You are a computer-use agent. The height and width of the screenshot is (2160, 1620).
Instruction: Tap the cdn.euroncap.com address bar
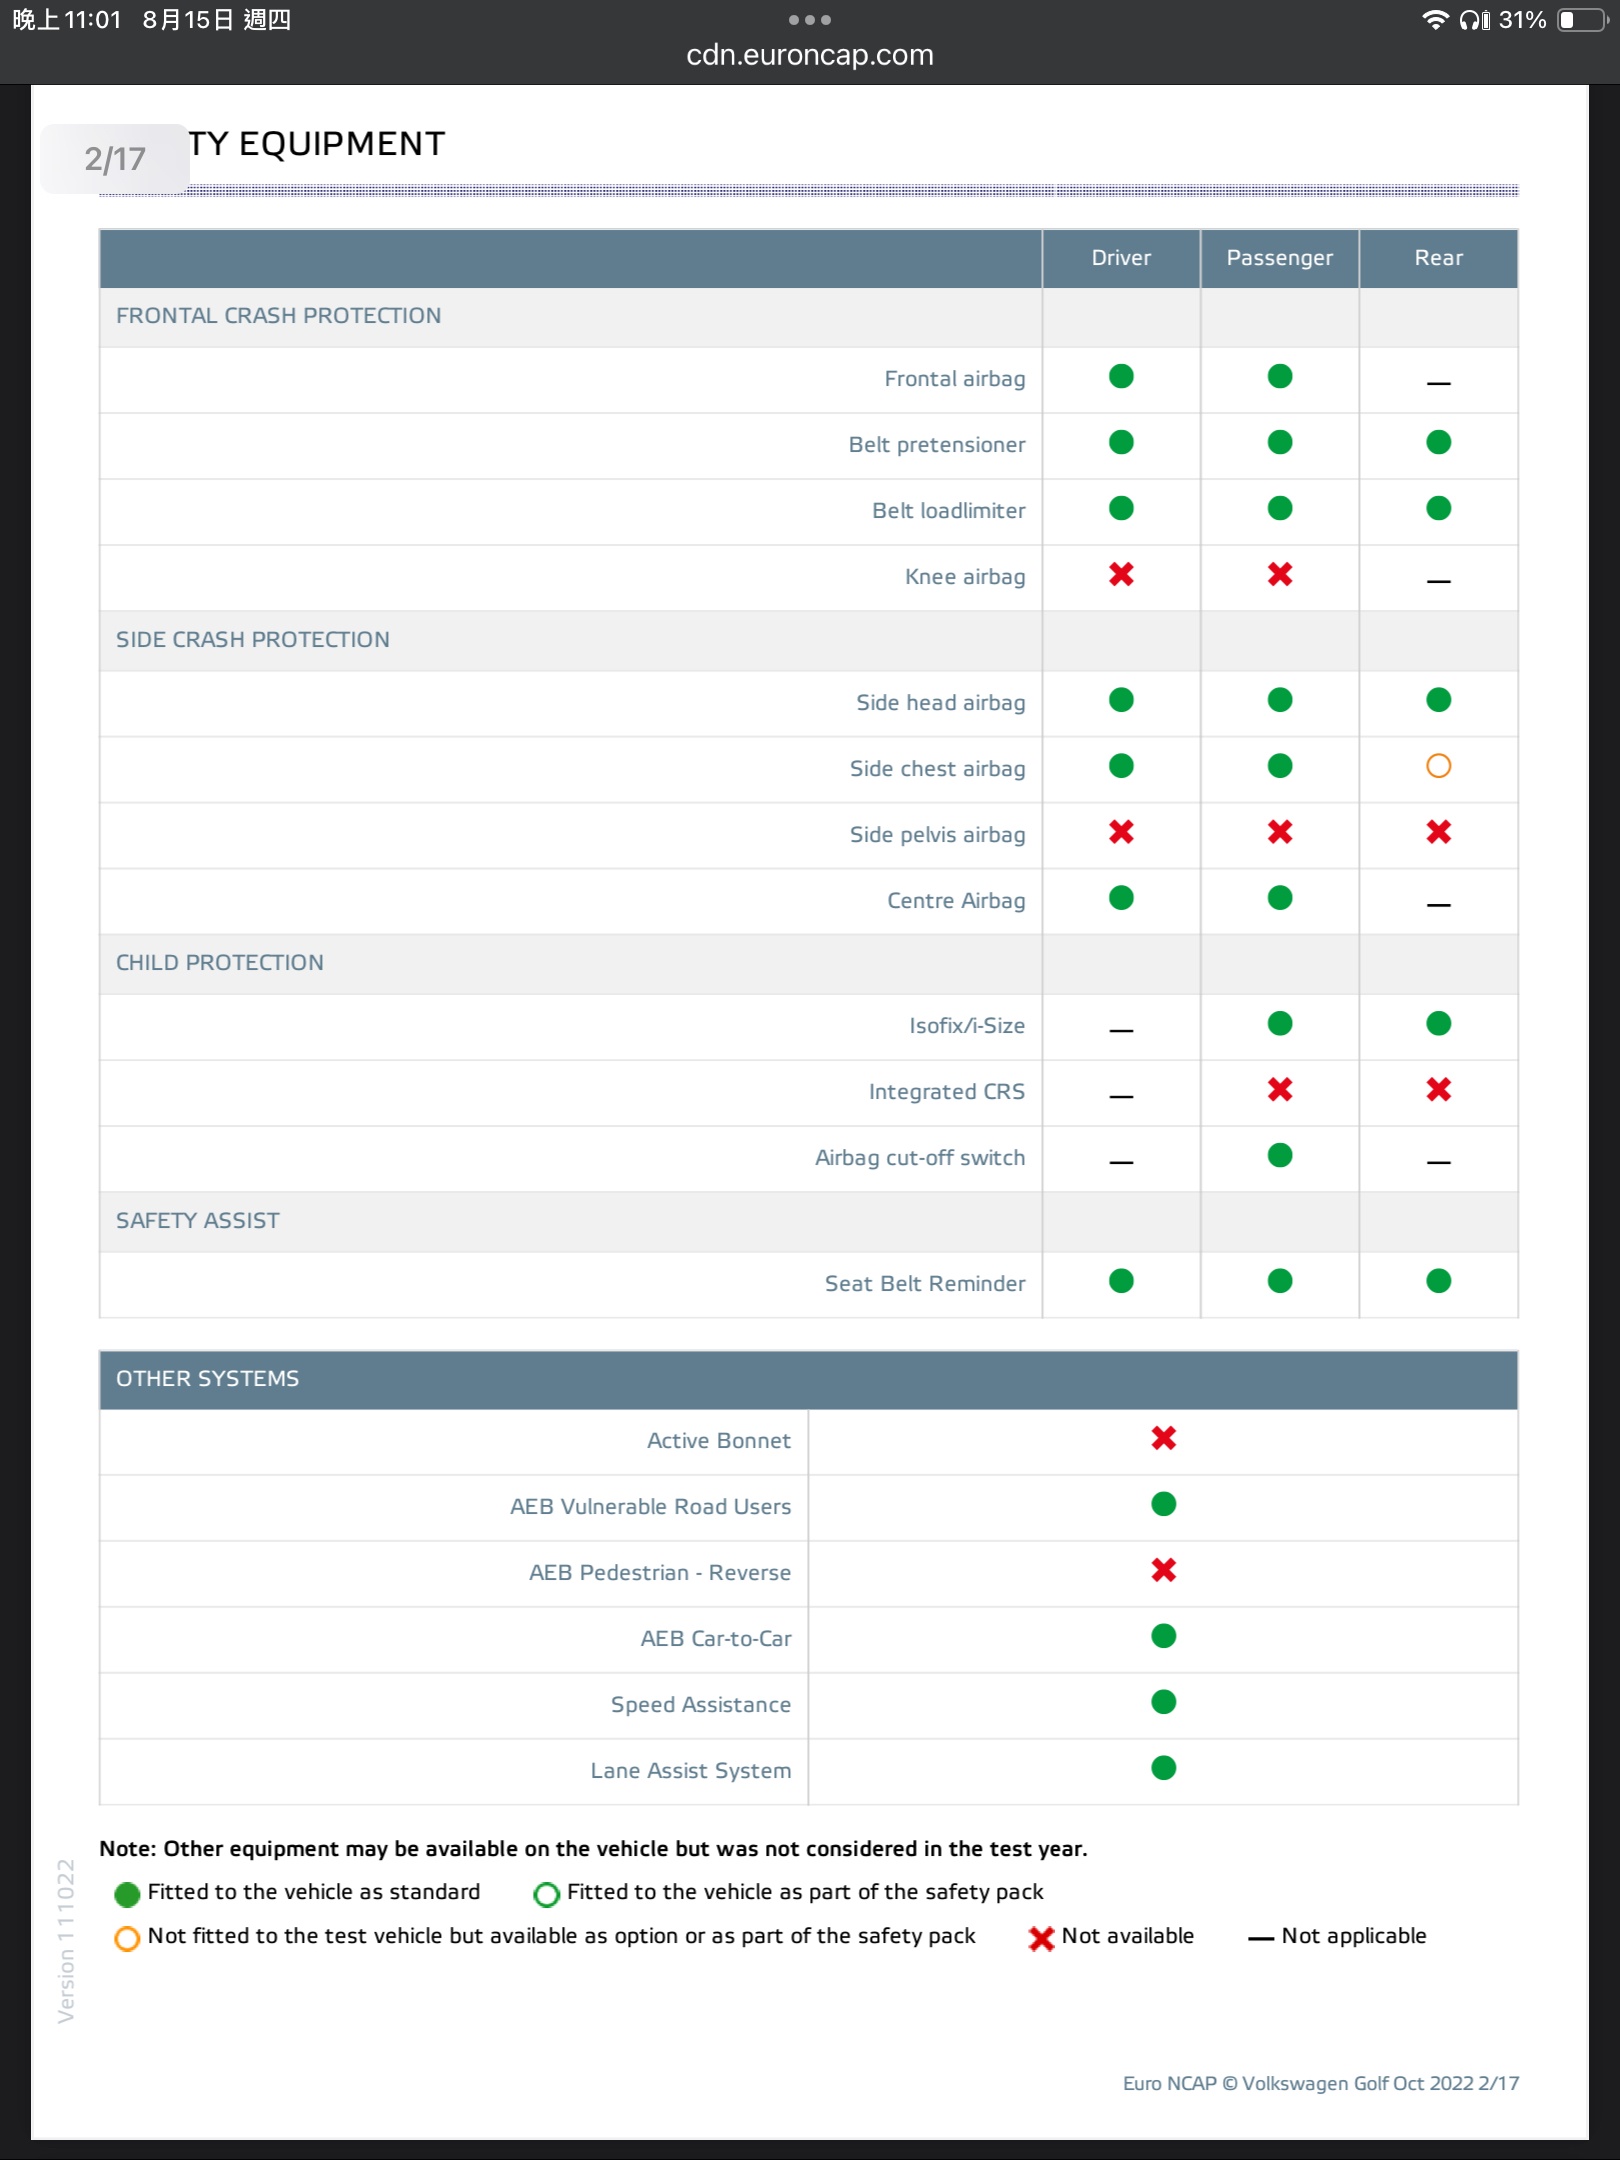(810, 55)
